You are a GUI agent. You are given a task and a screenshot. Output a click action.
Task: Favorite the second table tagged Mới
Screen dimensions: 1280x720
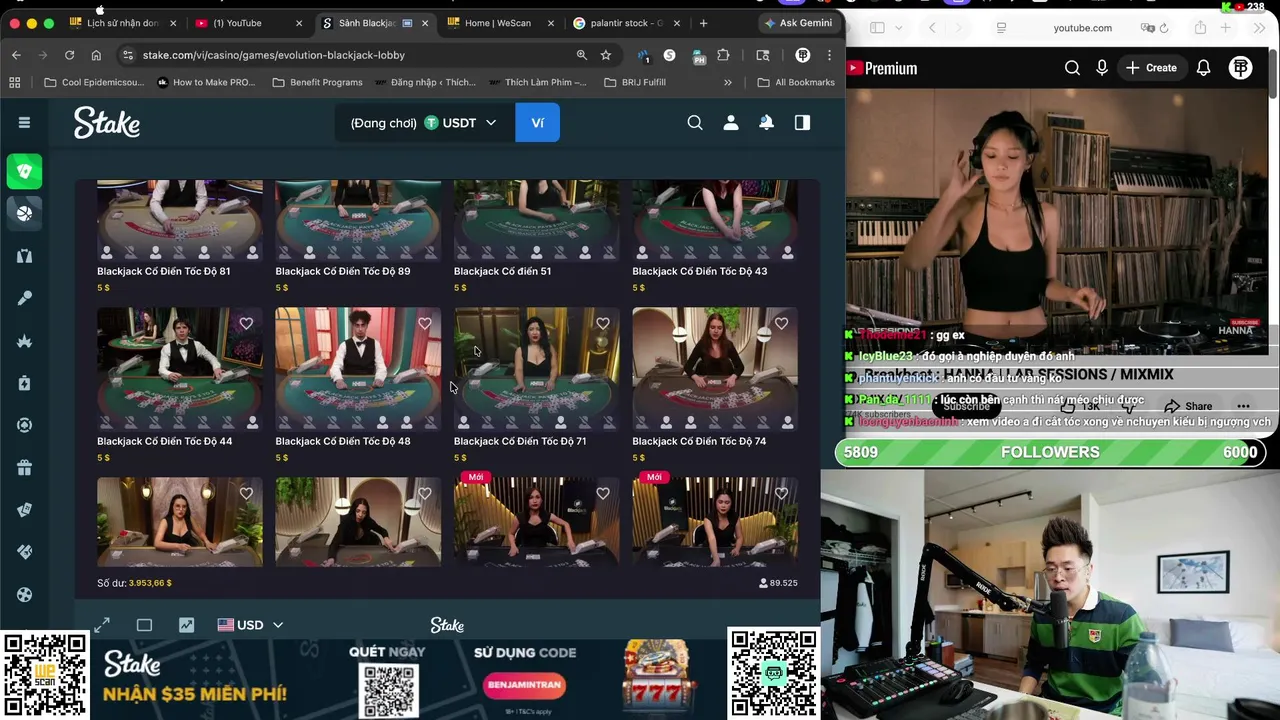(781, 493)
